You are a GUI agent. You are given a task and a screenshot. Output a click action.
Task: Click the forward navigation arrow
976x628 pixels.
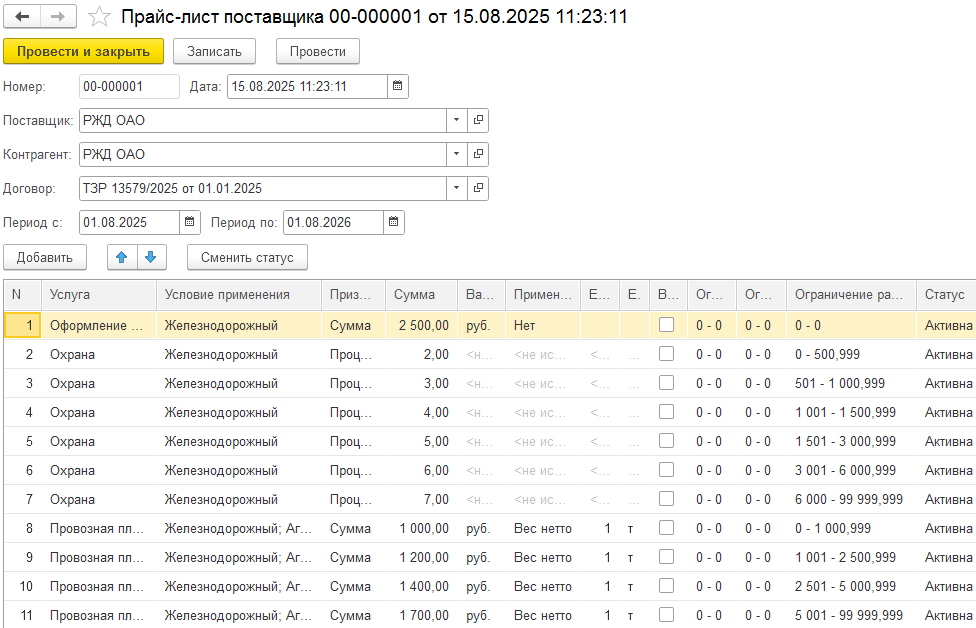pyautogui.click(x=58, y=17)
